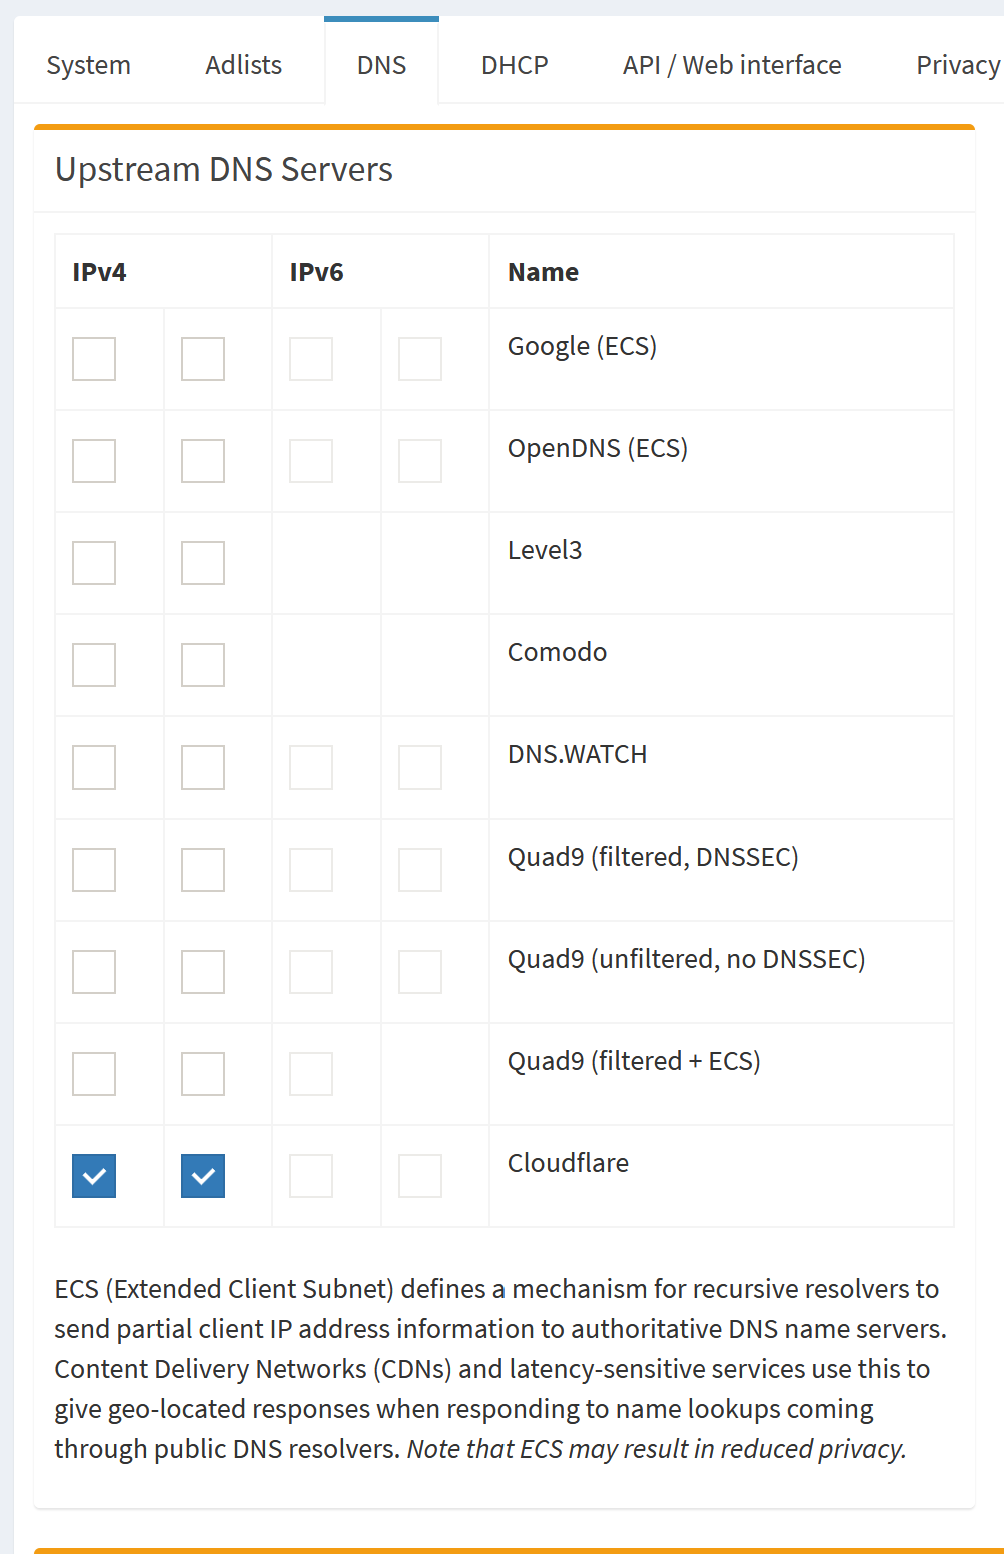Check first IPv4 box for DNS.WATCH
1004x1554 pixels.
[94, 767]
